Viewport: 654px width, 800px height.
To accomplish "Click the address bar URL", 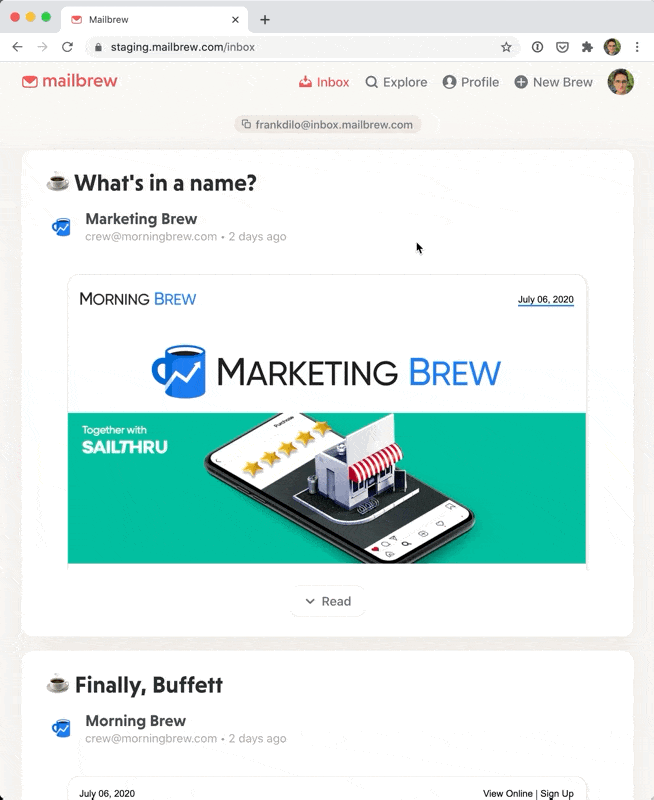I will tap(183, 47).
